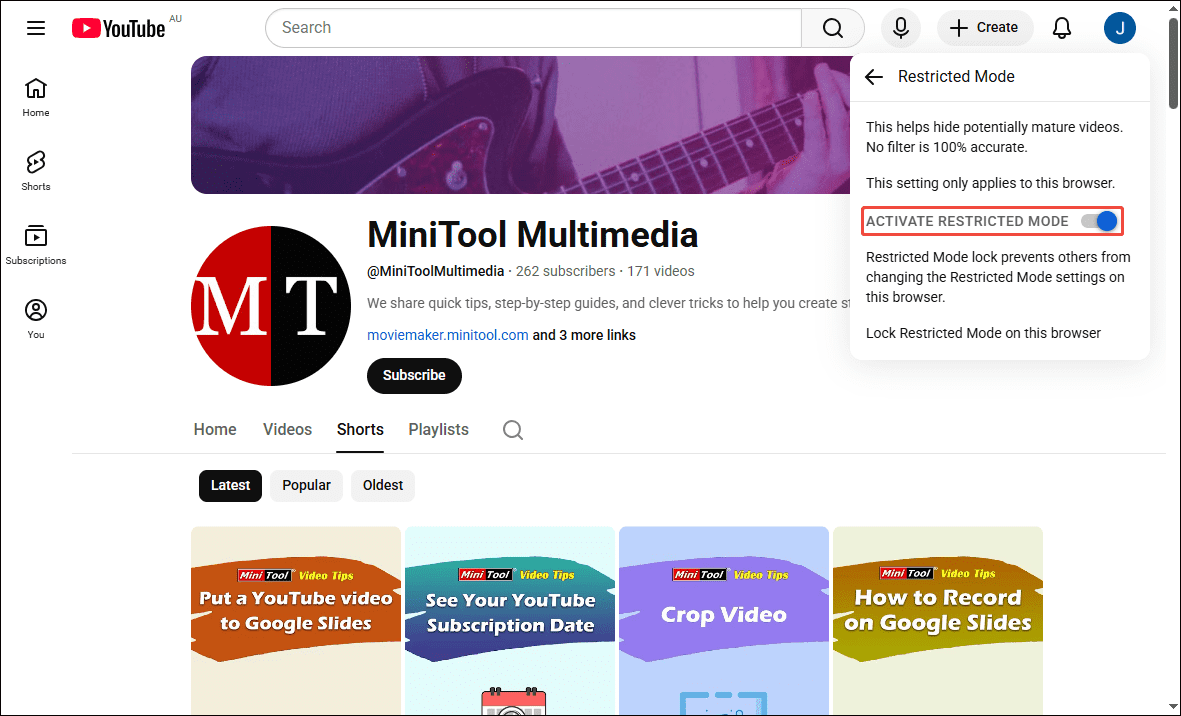Viewport: 1181px width, 716px height.
Task: Go to Home in the sidebar
Action: tap(35, 97)
